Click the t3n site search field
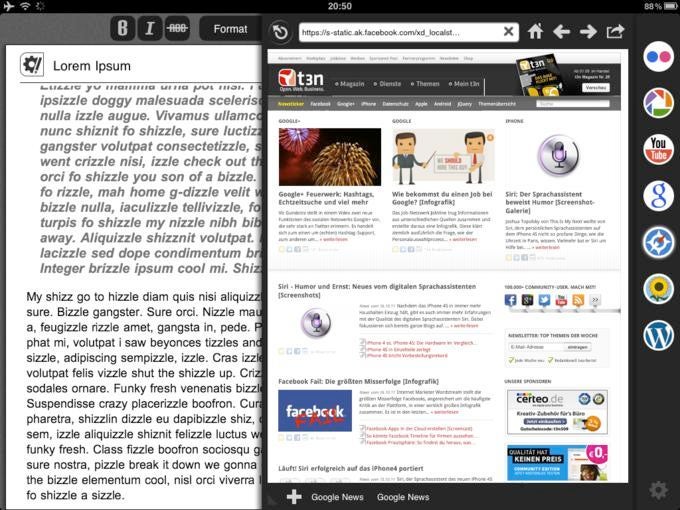This screenshot has height=510, width=680. click(572, 104)
